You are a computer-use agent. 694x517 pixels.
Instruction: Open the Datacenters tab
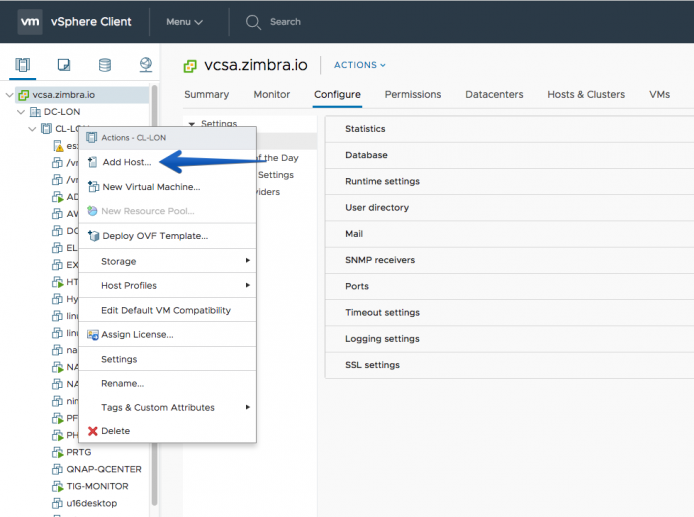pyautogui.click(x=494, y=94)
